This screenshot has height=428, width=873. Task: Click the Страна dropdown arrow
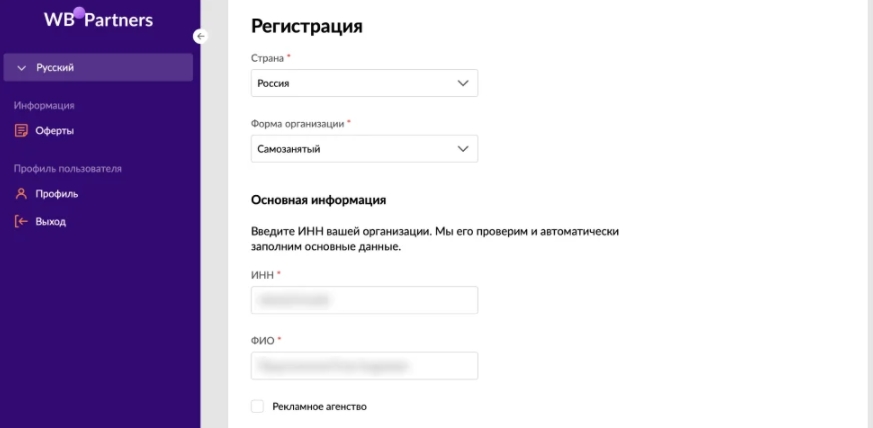click(x=463, y=83)
